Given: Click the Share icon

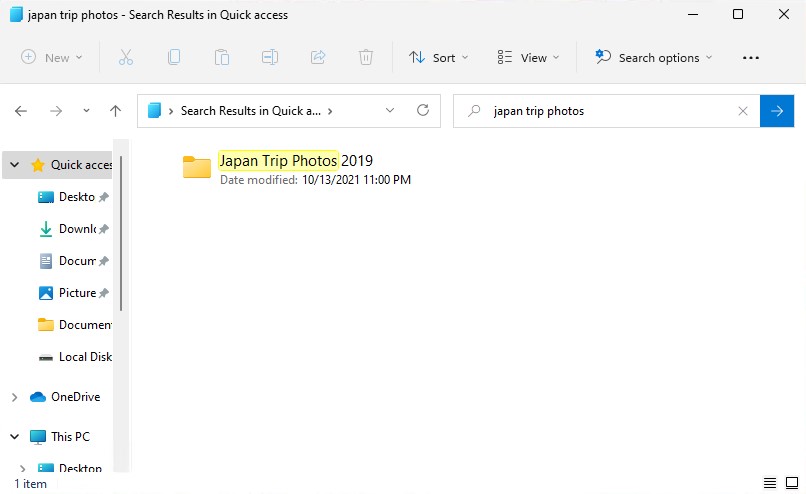Looking at the screenshot, I should tap(318, 57).
